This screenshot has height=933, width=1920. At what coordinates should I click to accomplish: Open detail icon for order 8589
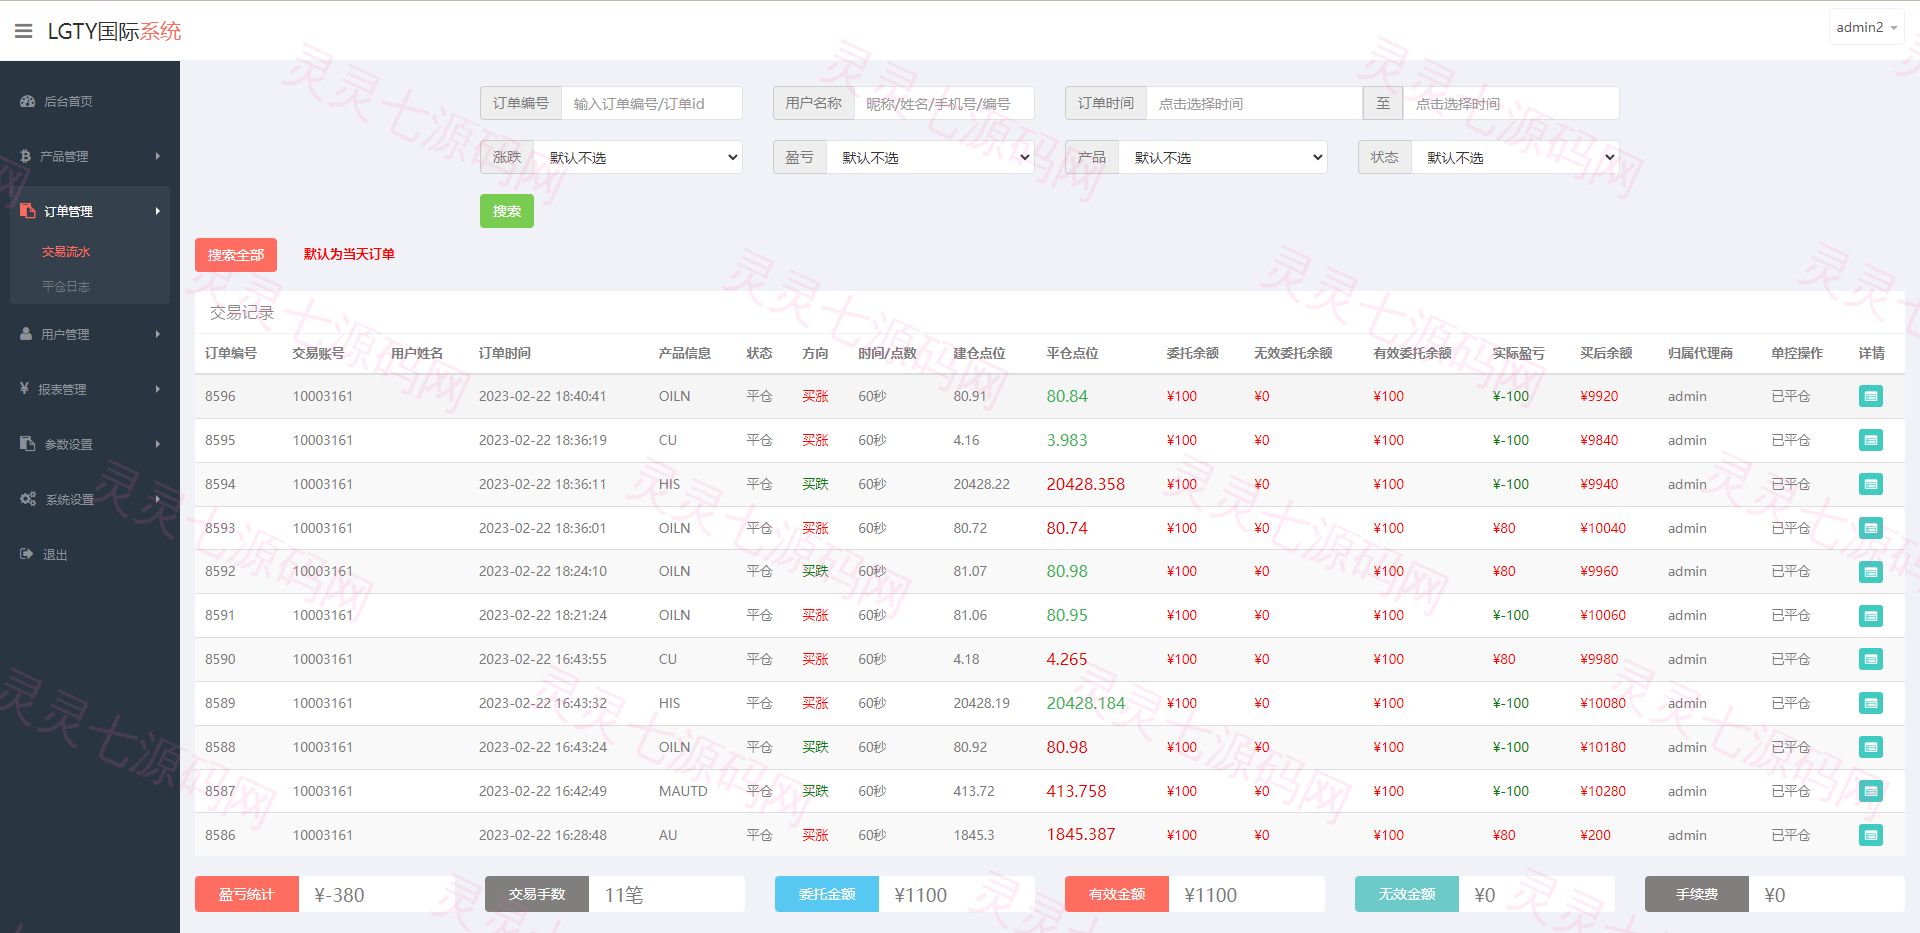(x=1870, y=703)
